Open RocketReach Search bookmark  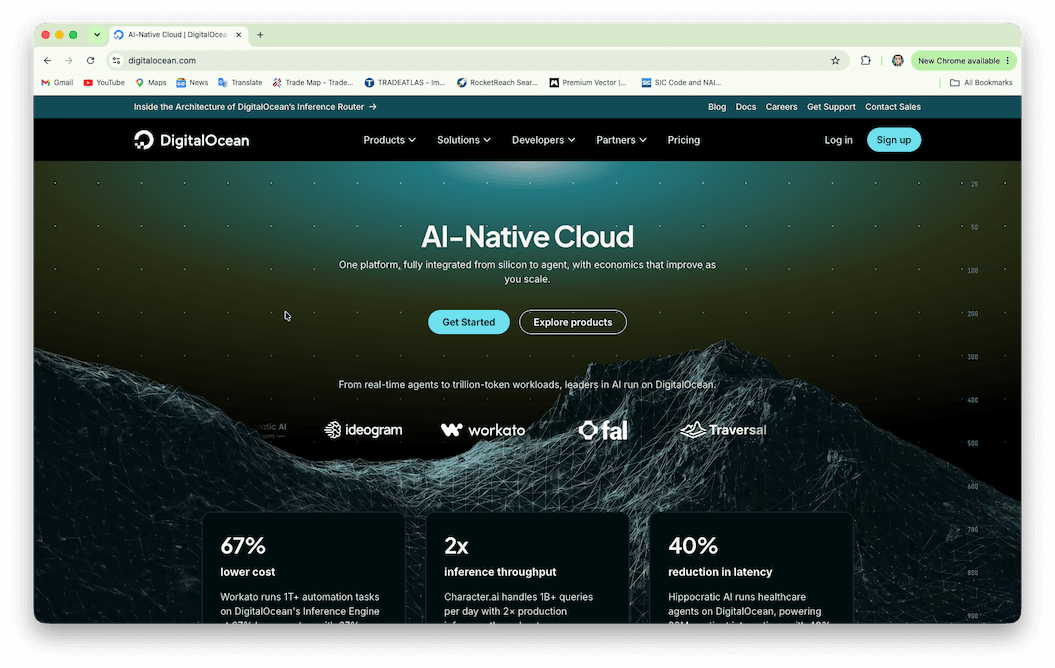(x=497, y=83)
